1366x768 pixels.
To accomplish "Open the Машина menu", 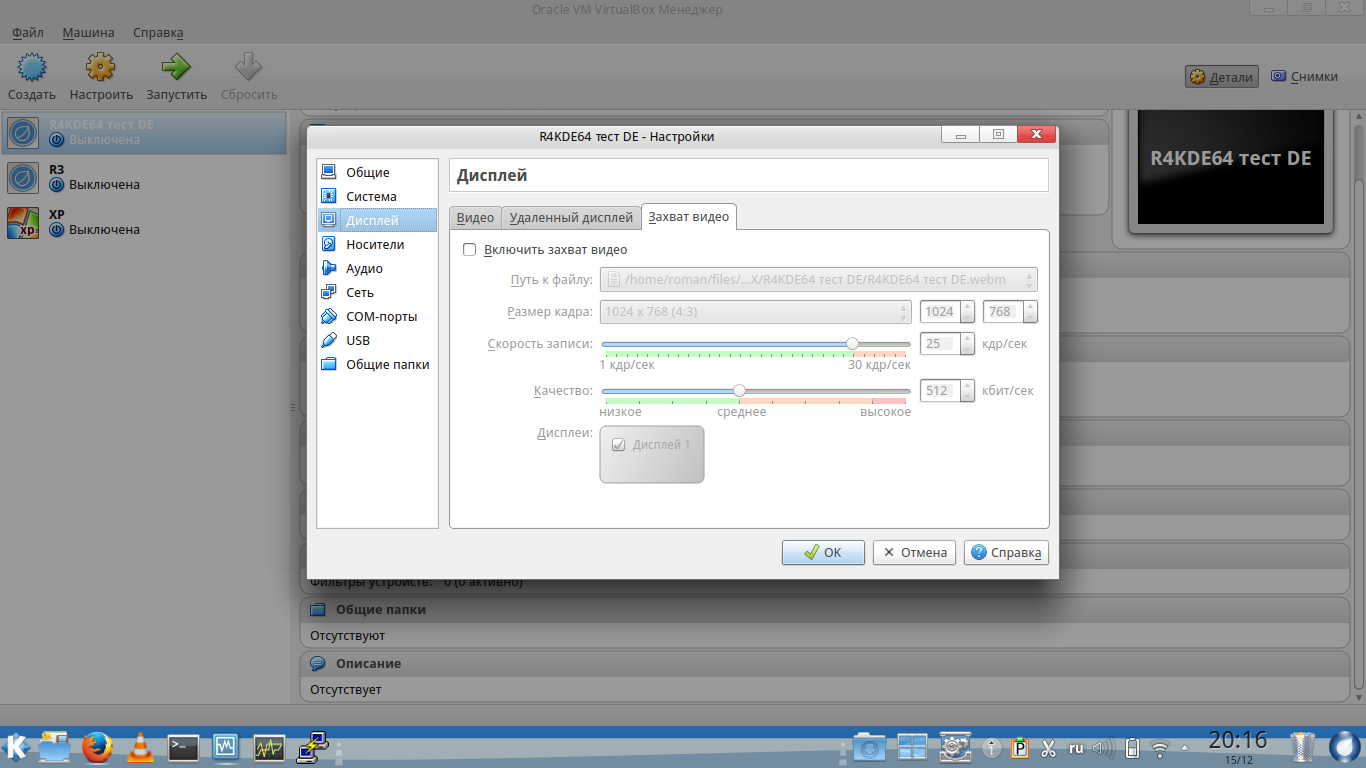I will (88, 33).
